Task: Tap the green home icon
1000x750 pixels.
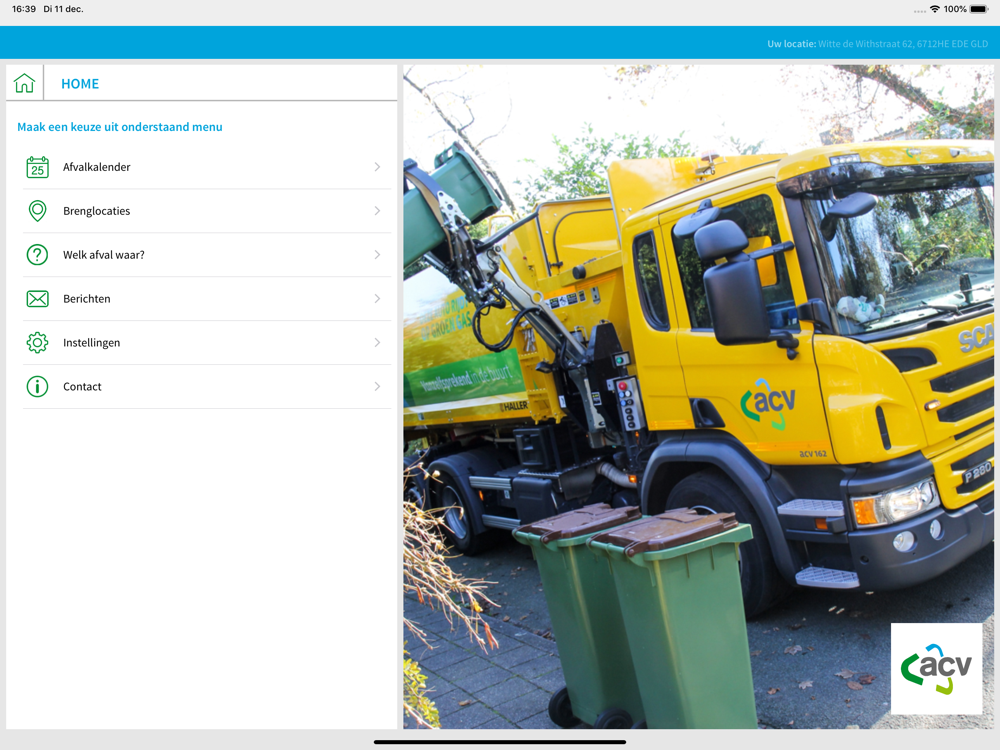Action: click(24, 83)
